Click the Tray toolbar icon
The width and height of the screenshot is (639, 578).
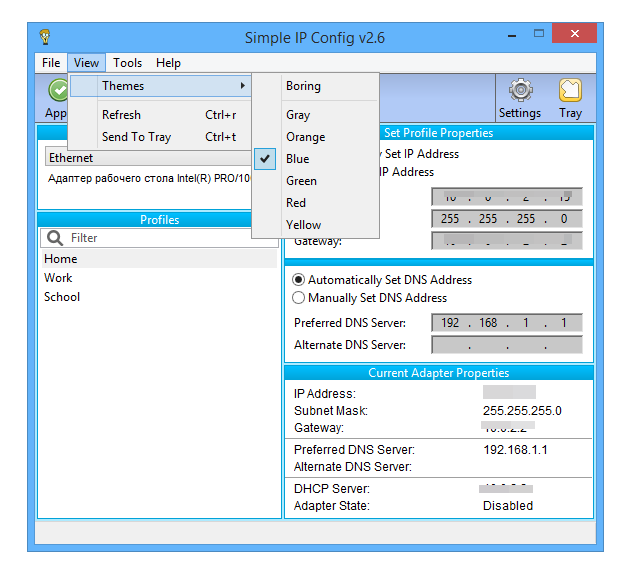(x=570, y=92)
